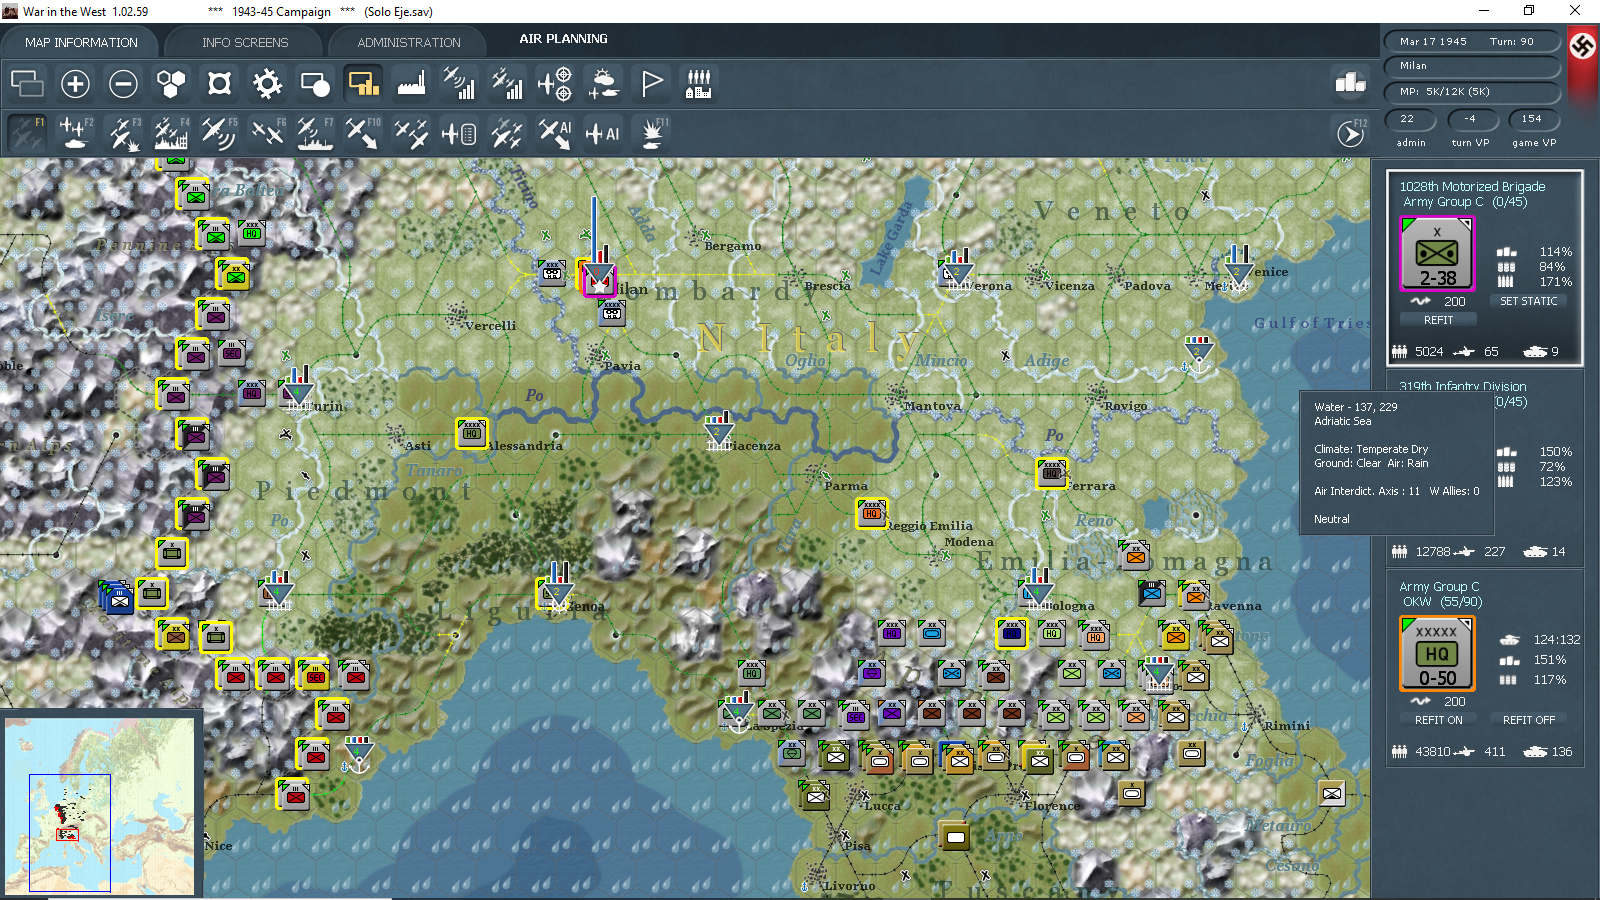Select the F5 air recon icon
The image size is (1600, 900).
tap(219, 132)
